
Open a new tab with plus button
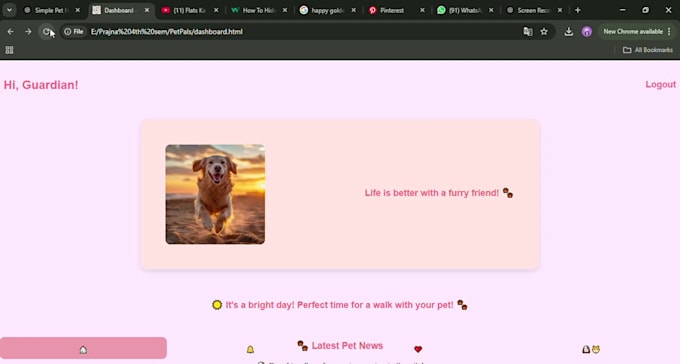coord(578,10)
